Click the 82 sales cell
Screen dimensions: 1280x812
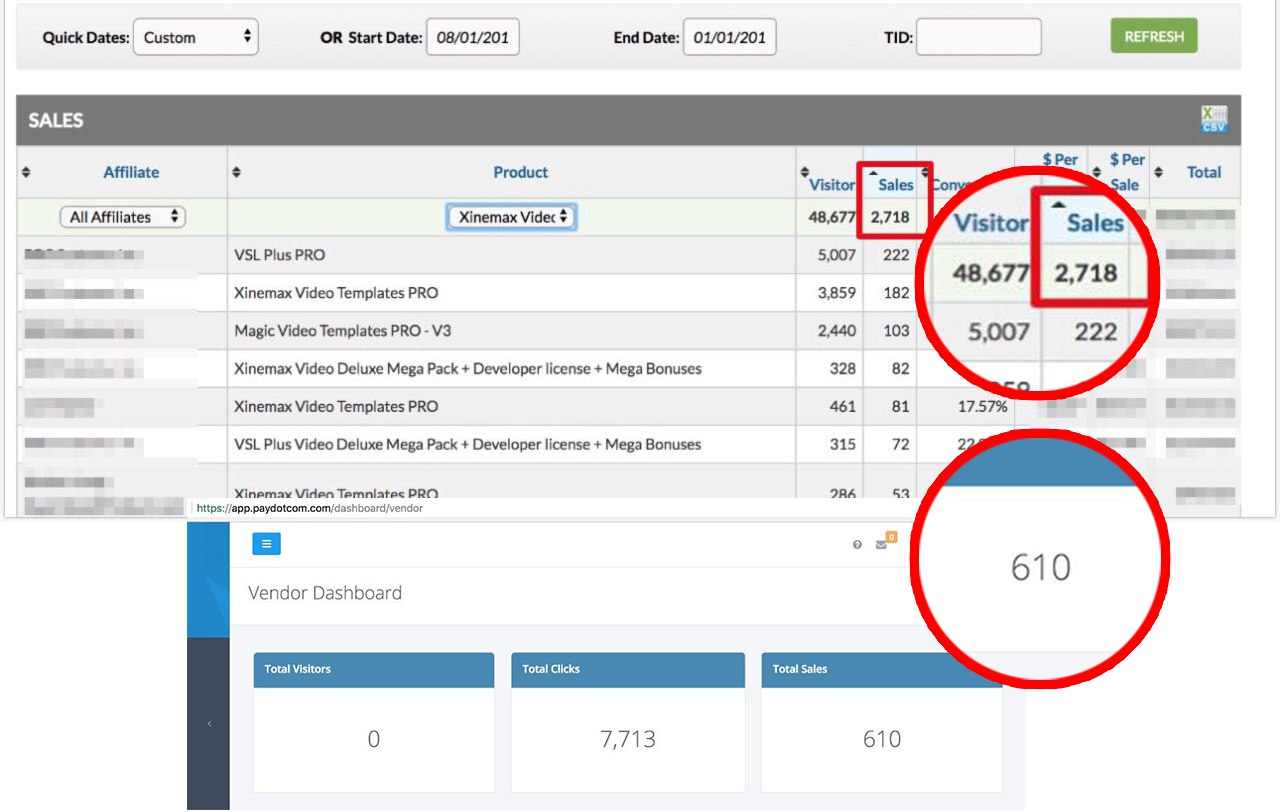tap(901, 369)
